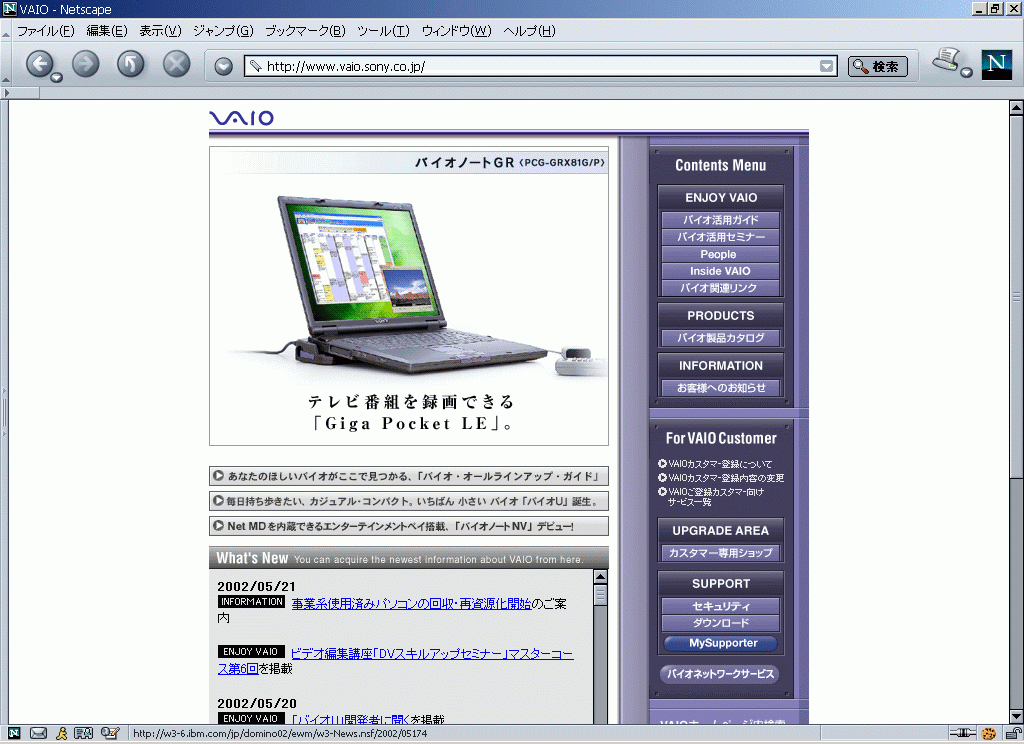1024x744 pixels.
Task: Expand the collapsed personal toolbar triangle
Action: [7, 93]
